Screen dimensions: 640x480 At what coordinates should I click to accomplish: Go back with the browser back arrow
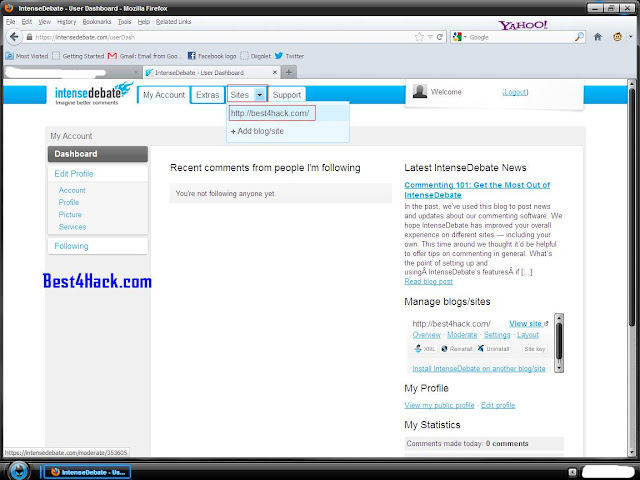14,37
